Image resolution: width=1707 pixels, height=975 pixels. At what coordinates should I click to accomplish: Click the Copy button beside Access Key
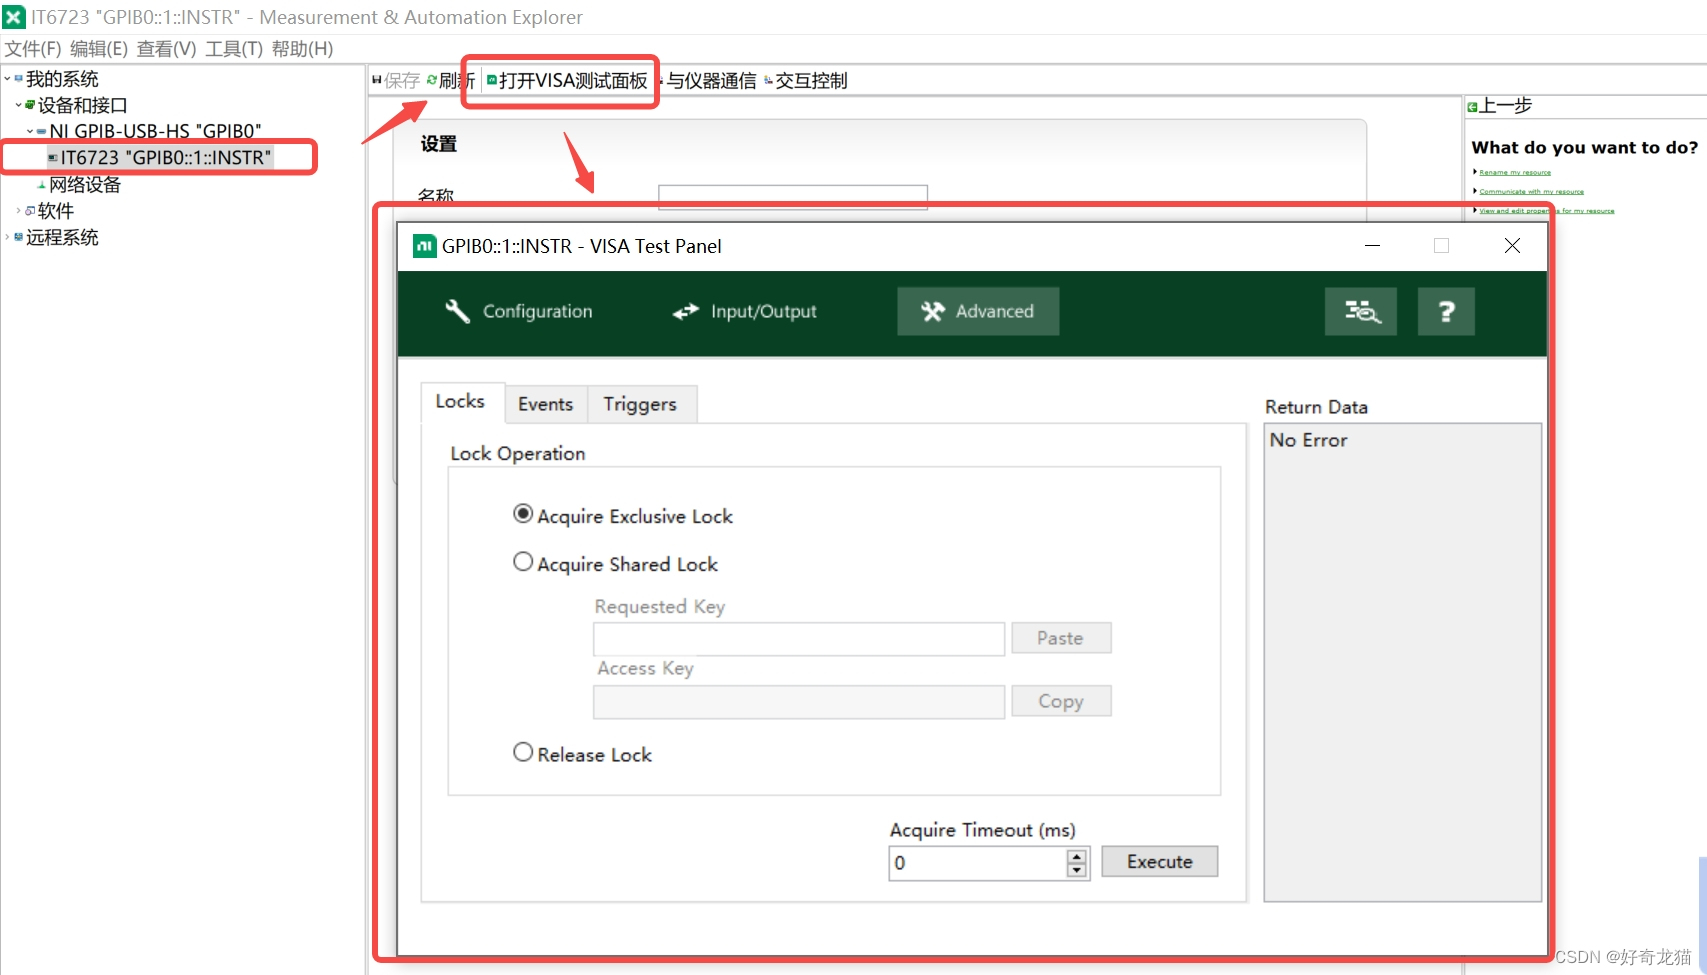click(1061, 701)
